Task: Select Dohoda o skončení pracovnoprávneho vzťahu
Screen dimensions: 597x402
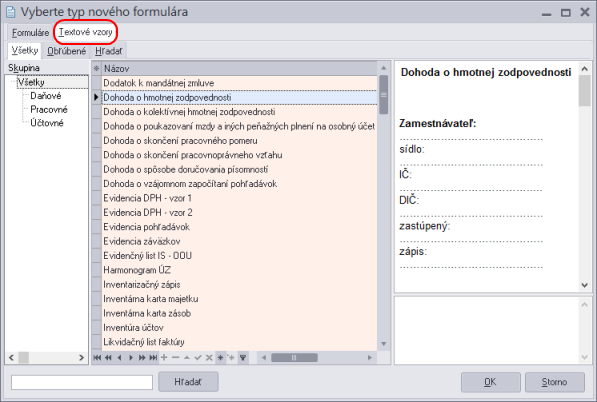Action: (240, 155)
